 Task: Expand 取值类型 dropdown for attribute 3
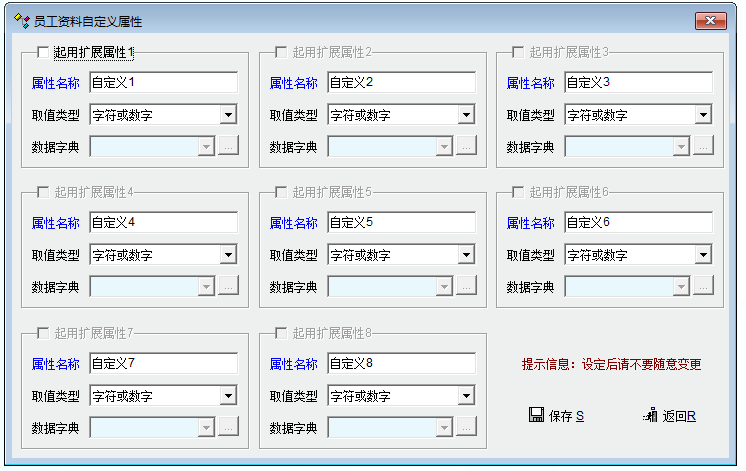click(x=703, y=115)
